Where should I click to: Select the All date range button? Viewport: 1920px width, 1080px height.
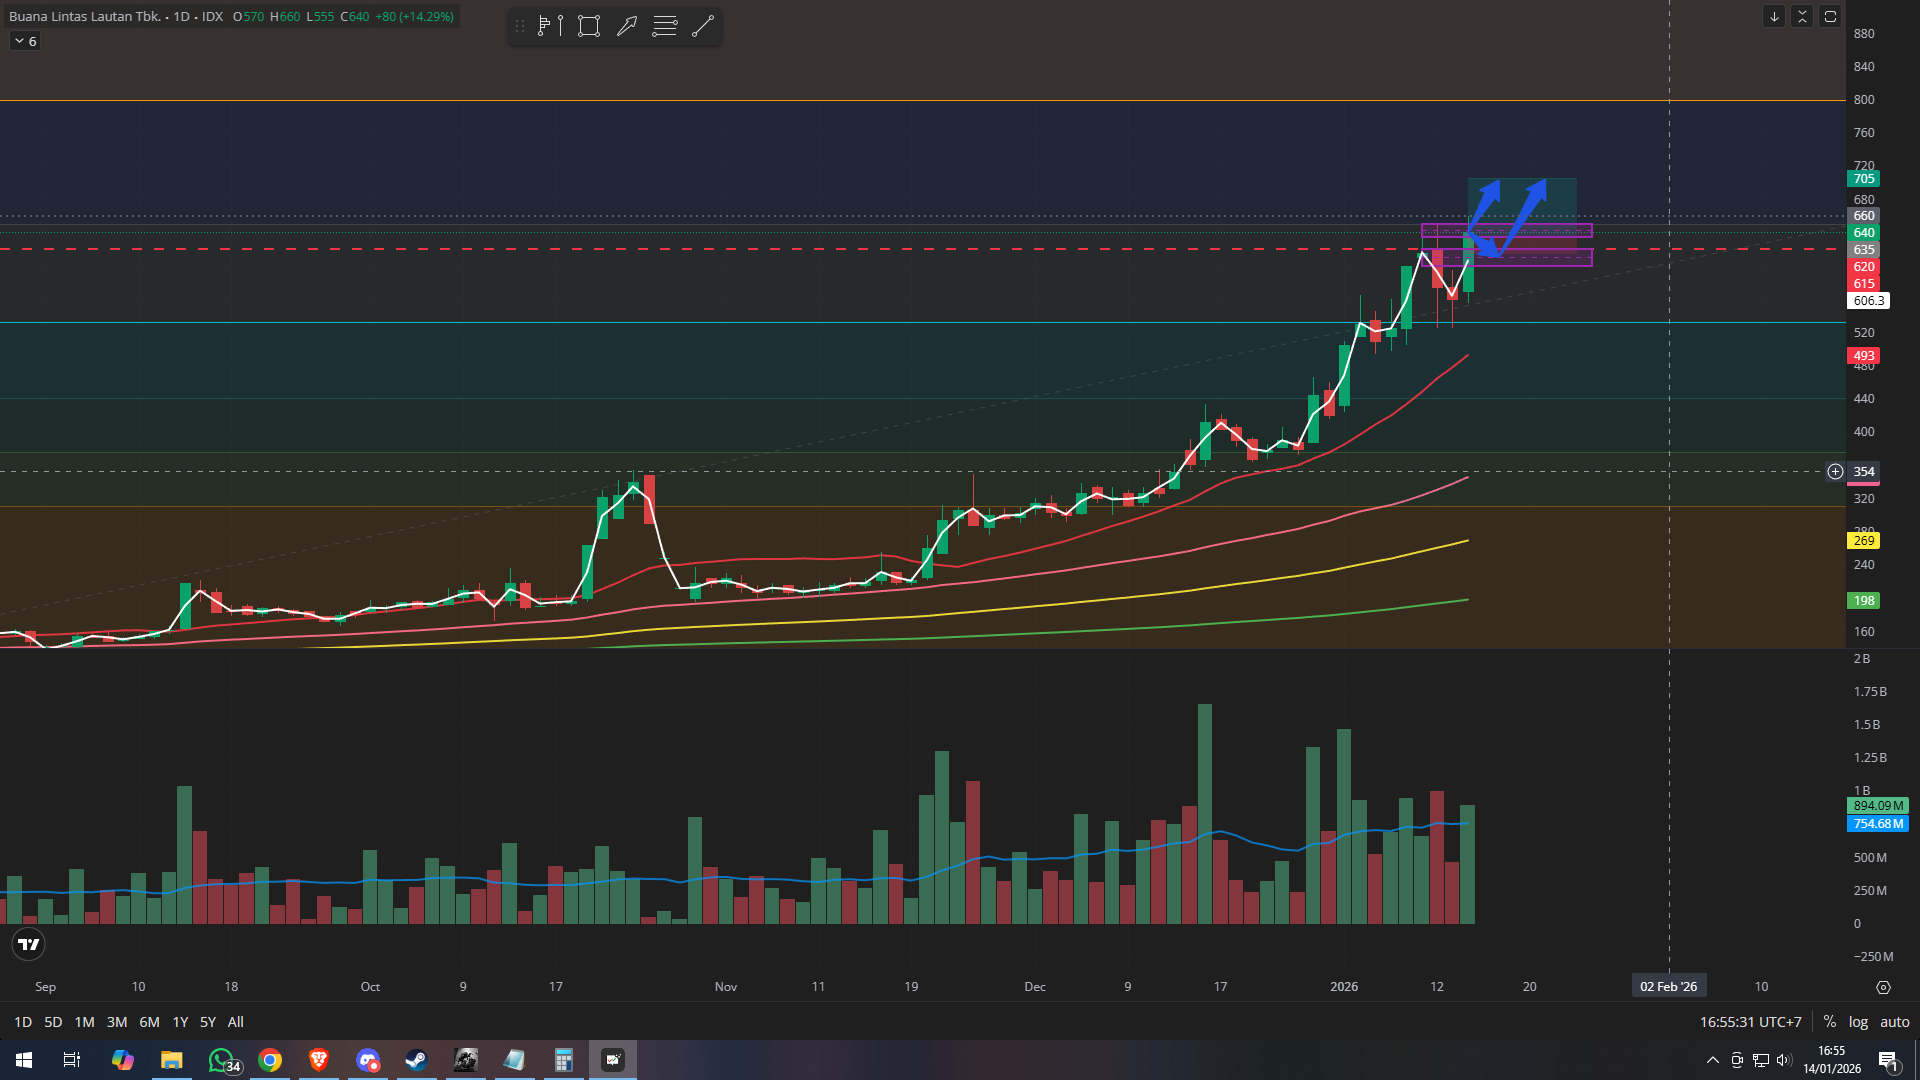pos(235,1022)
